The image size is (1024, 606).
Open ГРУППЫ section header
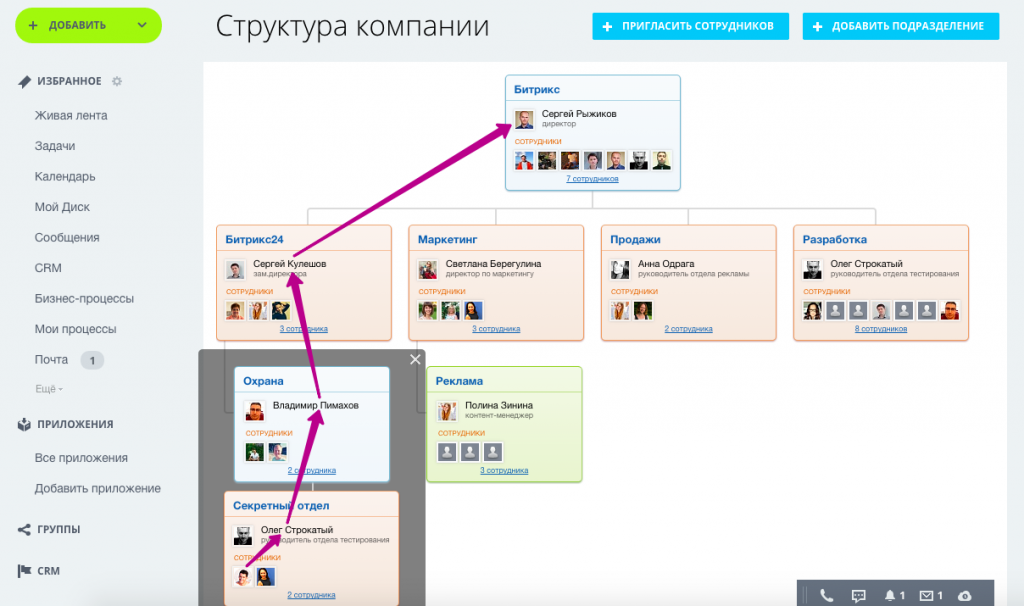coord(59,530)
